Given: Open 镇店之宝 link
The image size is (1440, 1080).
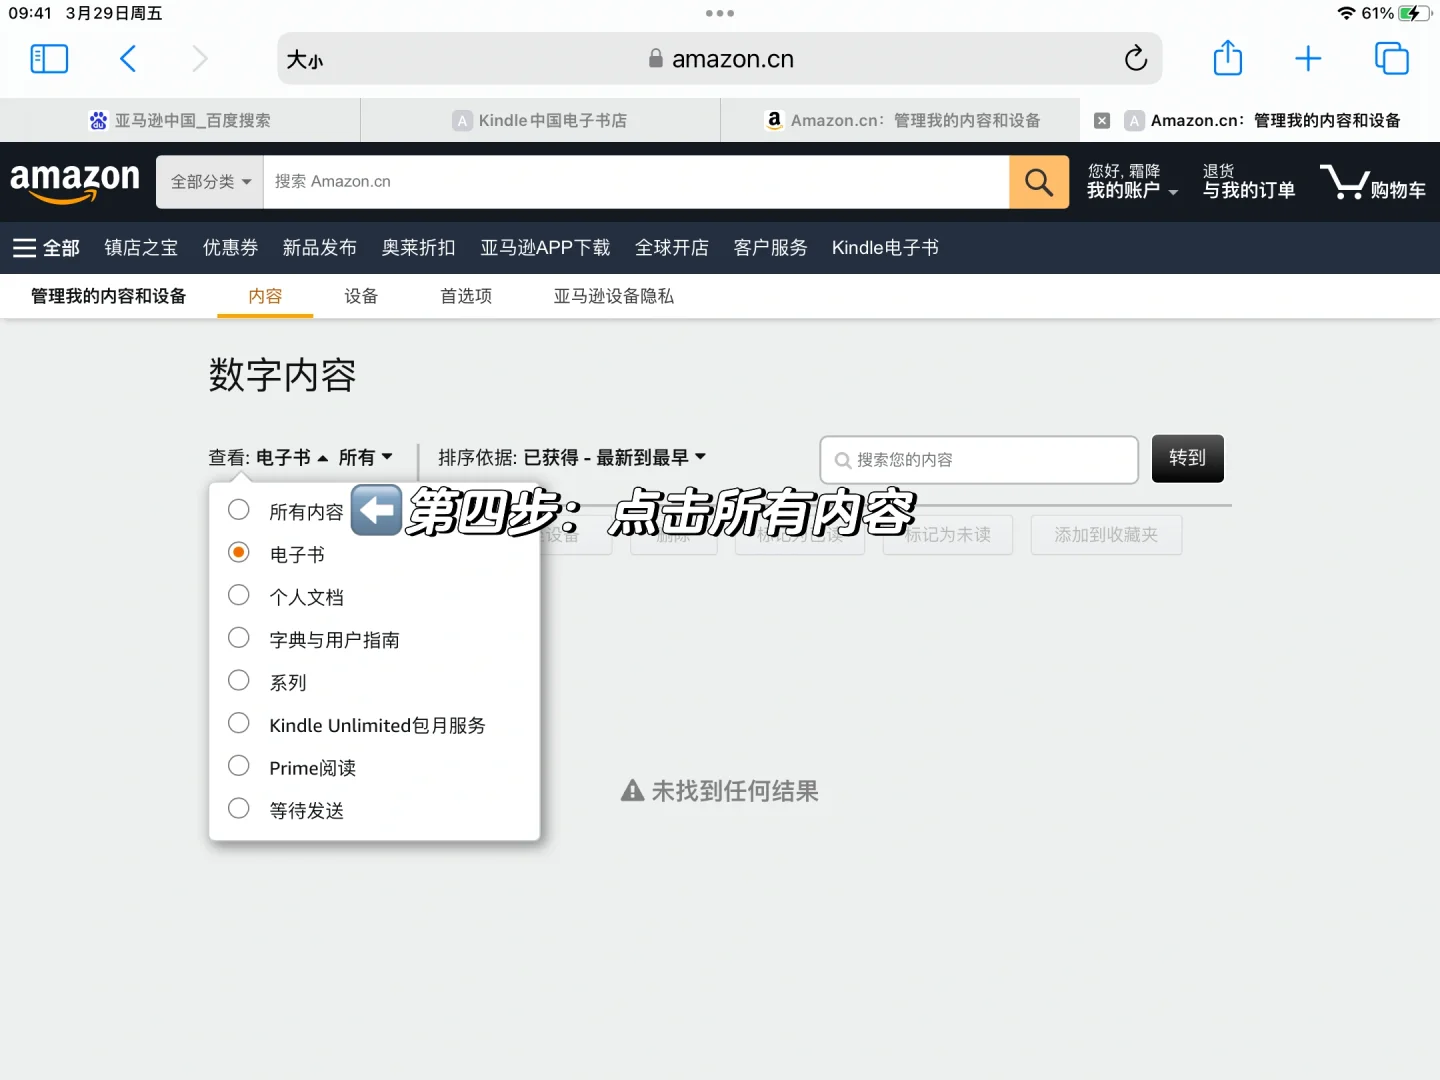Looking at the screenshot, I should point(141,248).
